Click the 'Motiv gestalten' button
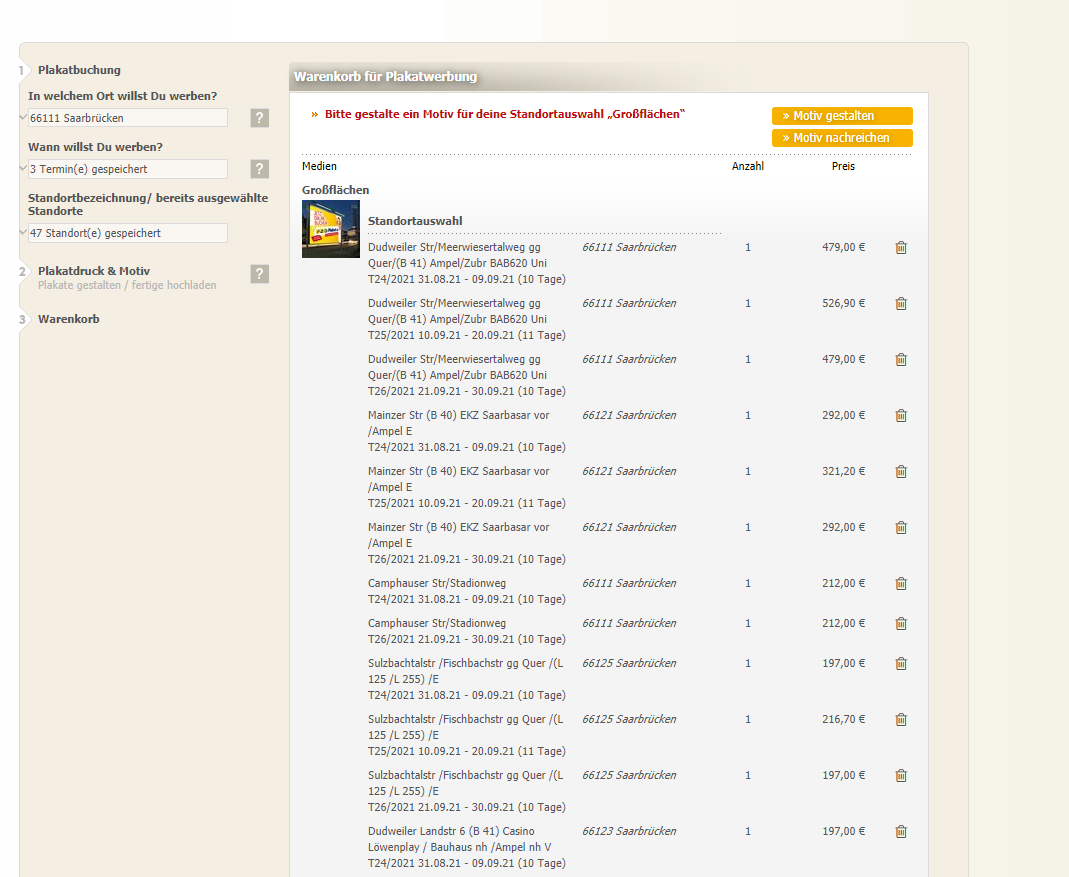Image resolution: width=1069 pixels, height=877 pixels. click(842, 116)
